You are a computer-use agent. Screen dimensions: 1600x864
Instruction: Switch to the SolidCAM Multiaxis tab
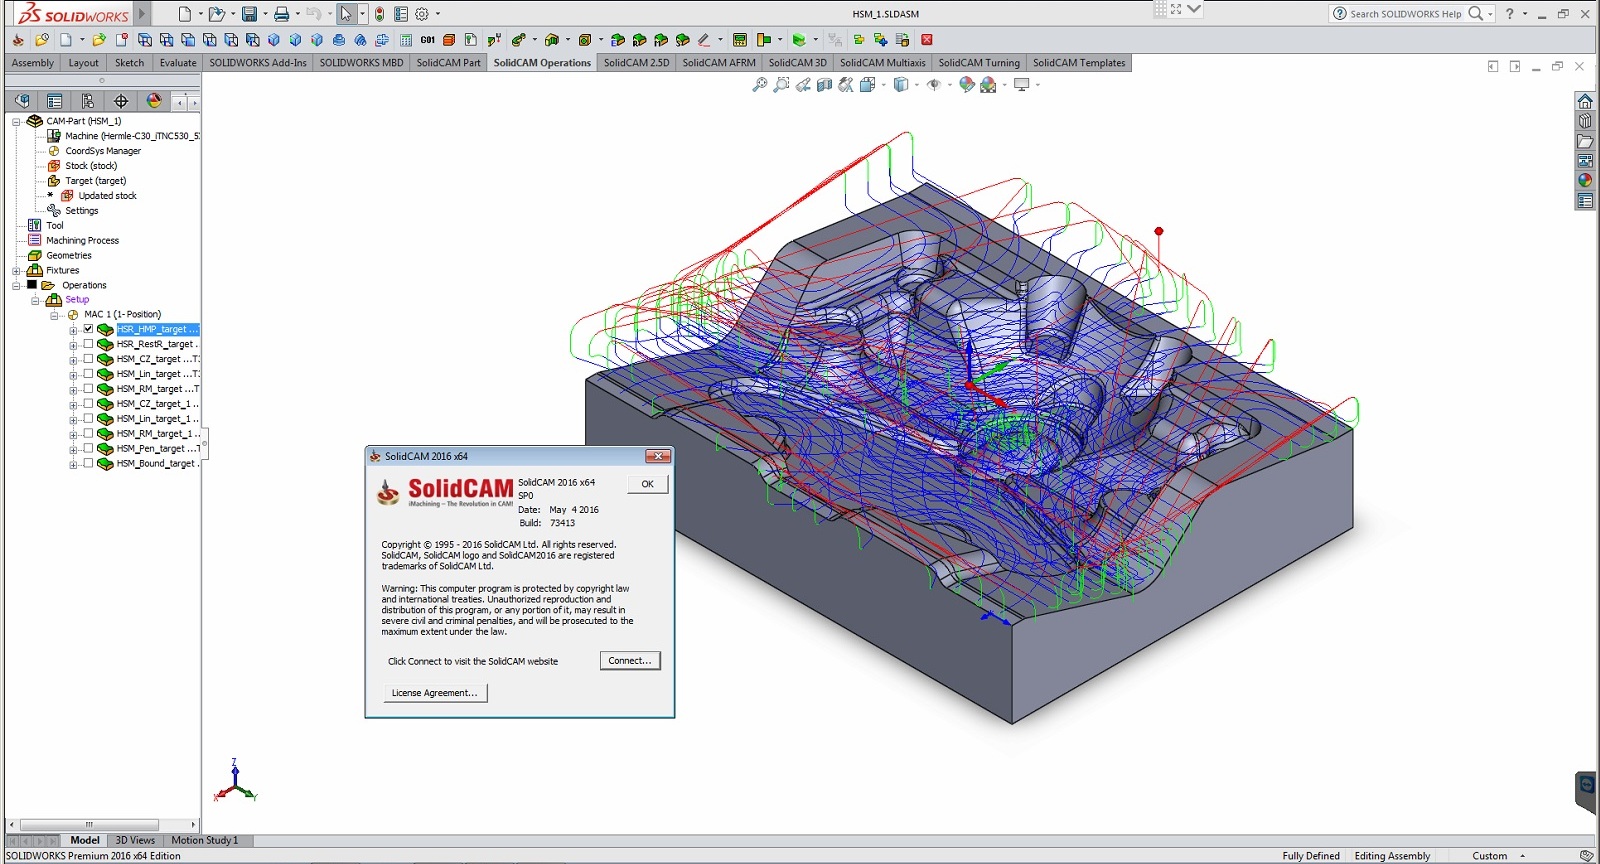coord(882,63)
